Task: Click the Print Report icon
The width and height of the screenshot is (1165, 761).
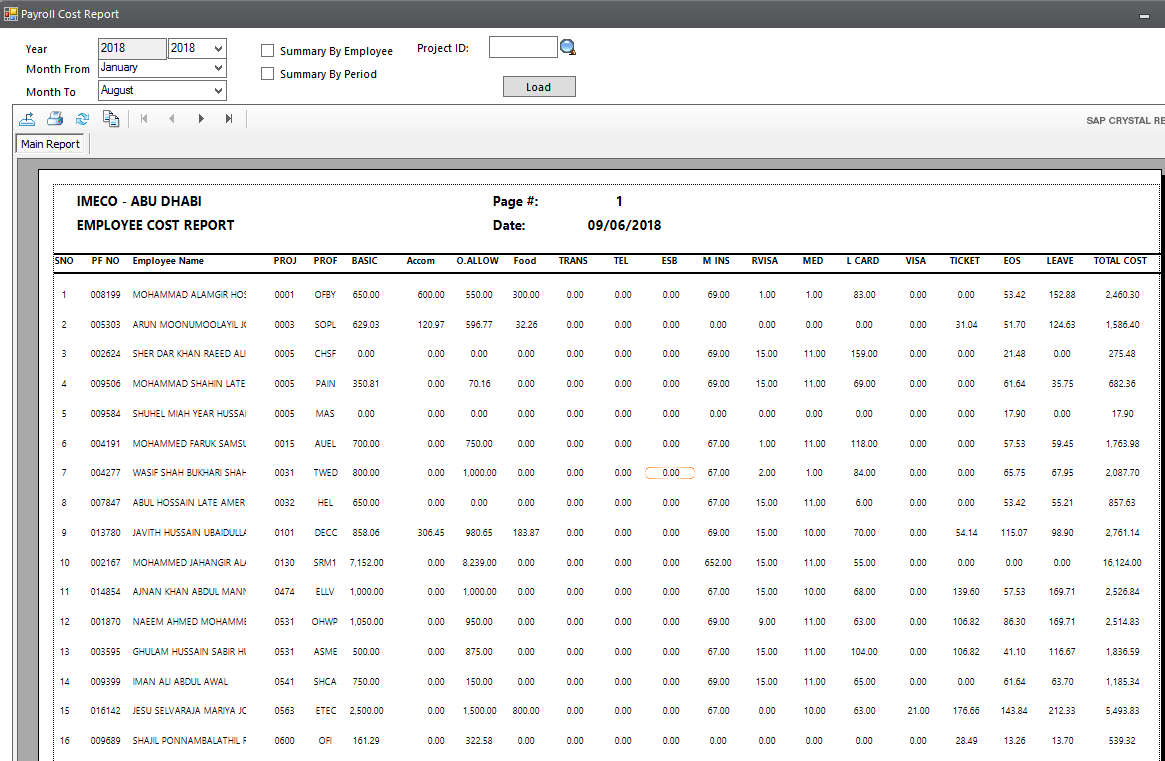Action: point(55,119)
